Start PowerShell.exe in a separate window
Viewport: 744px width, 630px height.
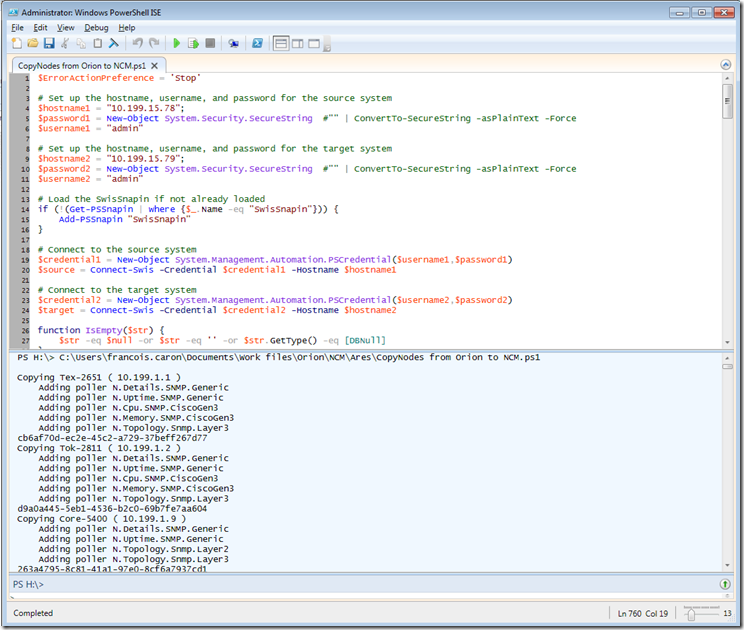[257, 44]
